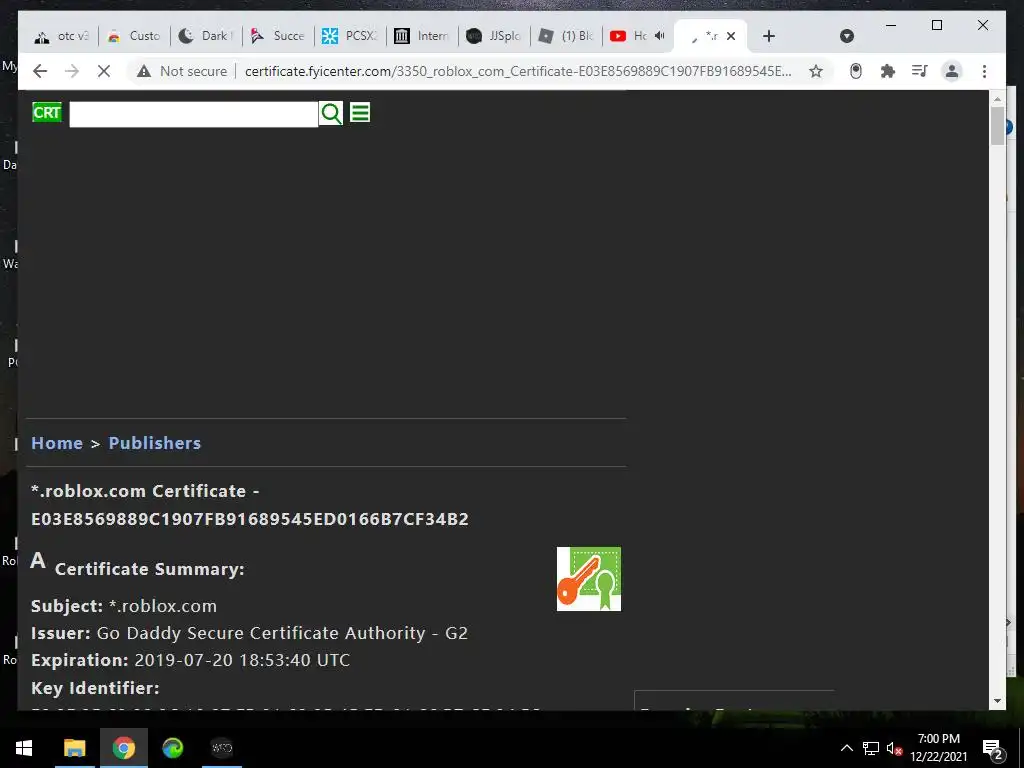Open the tab search dropdown arrow

coord(847,36)
